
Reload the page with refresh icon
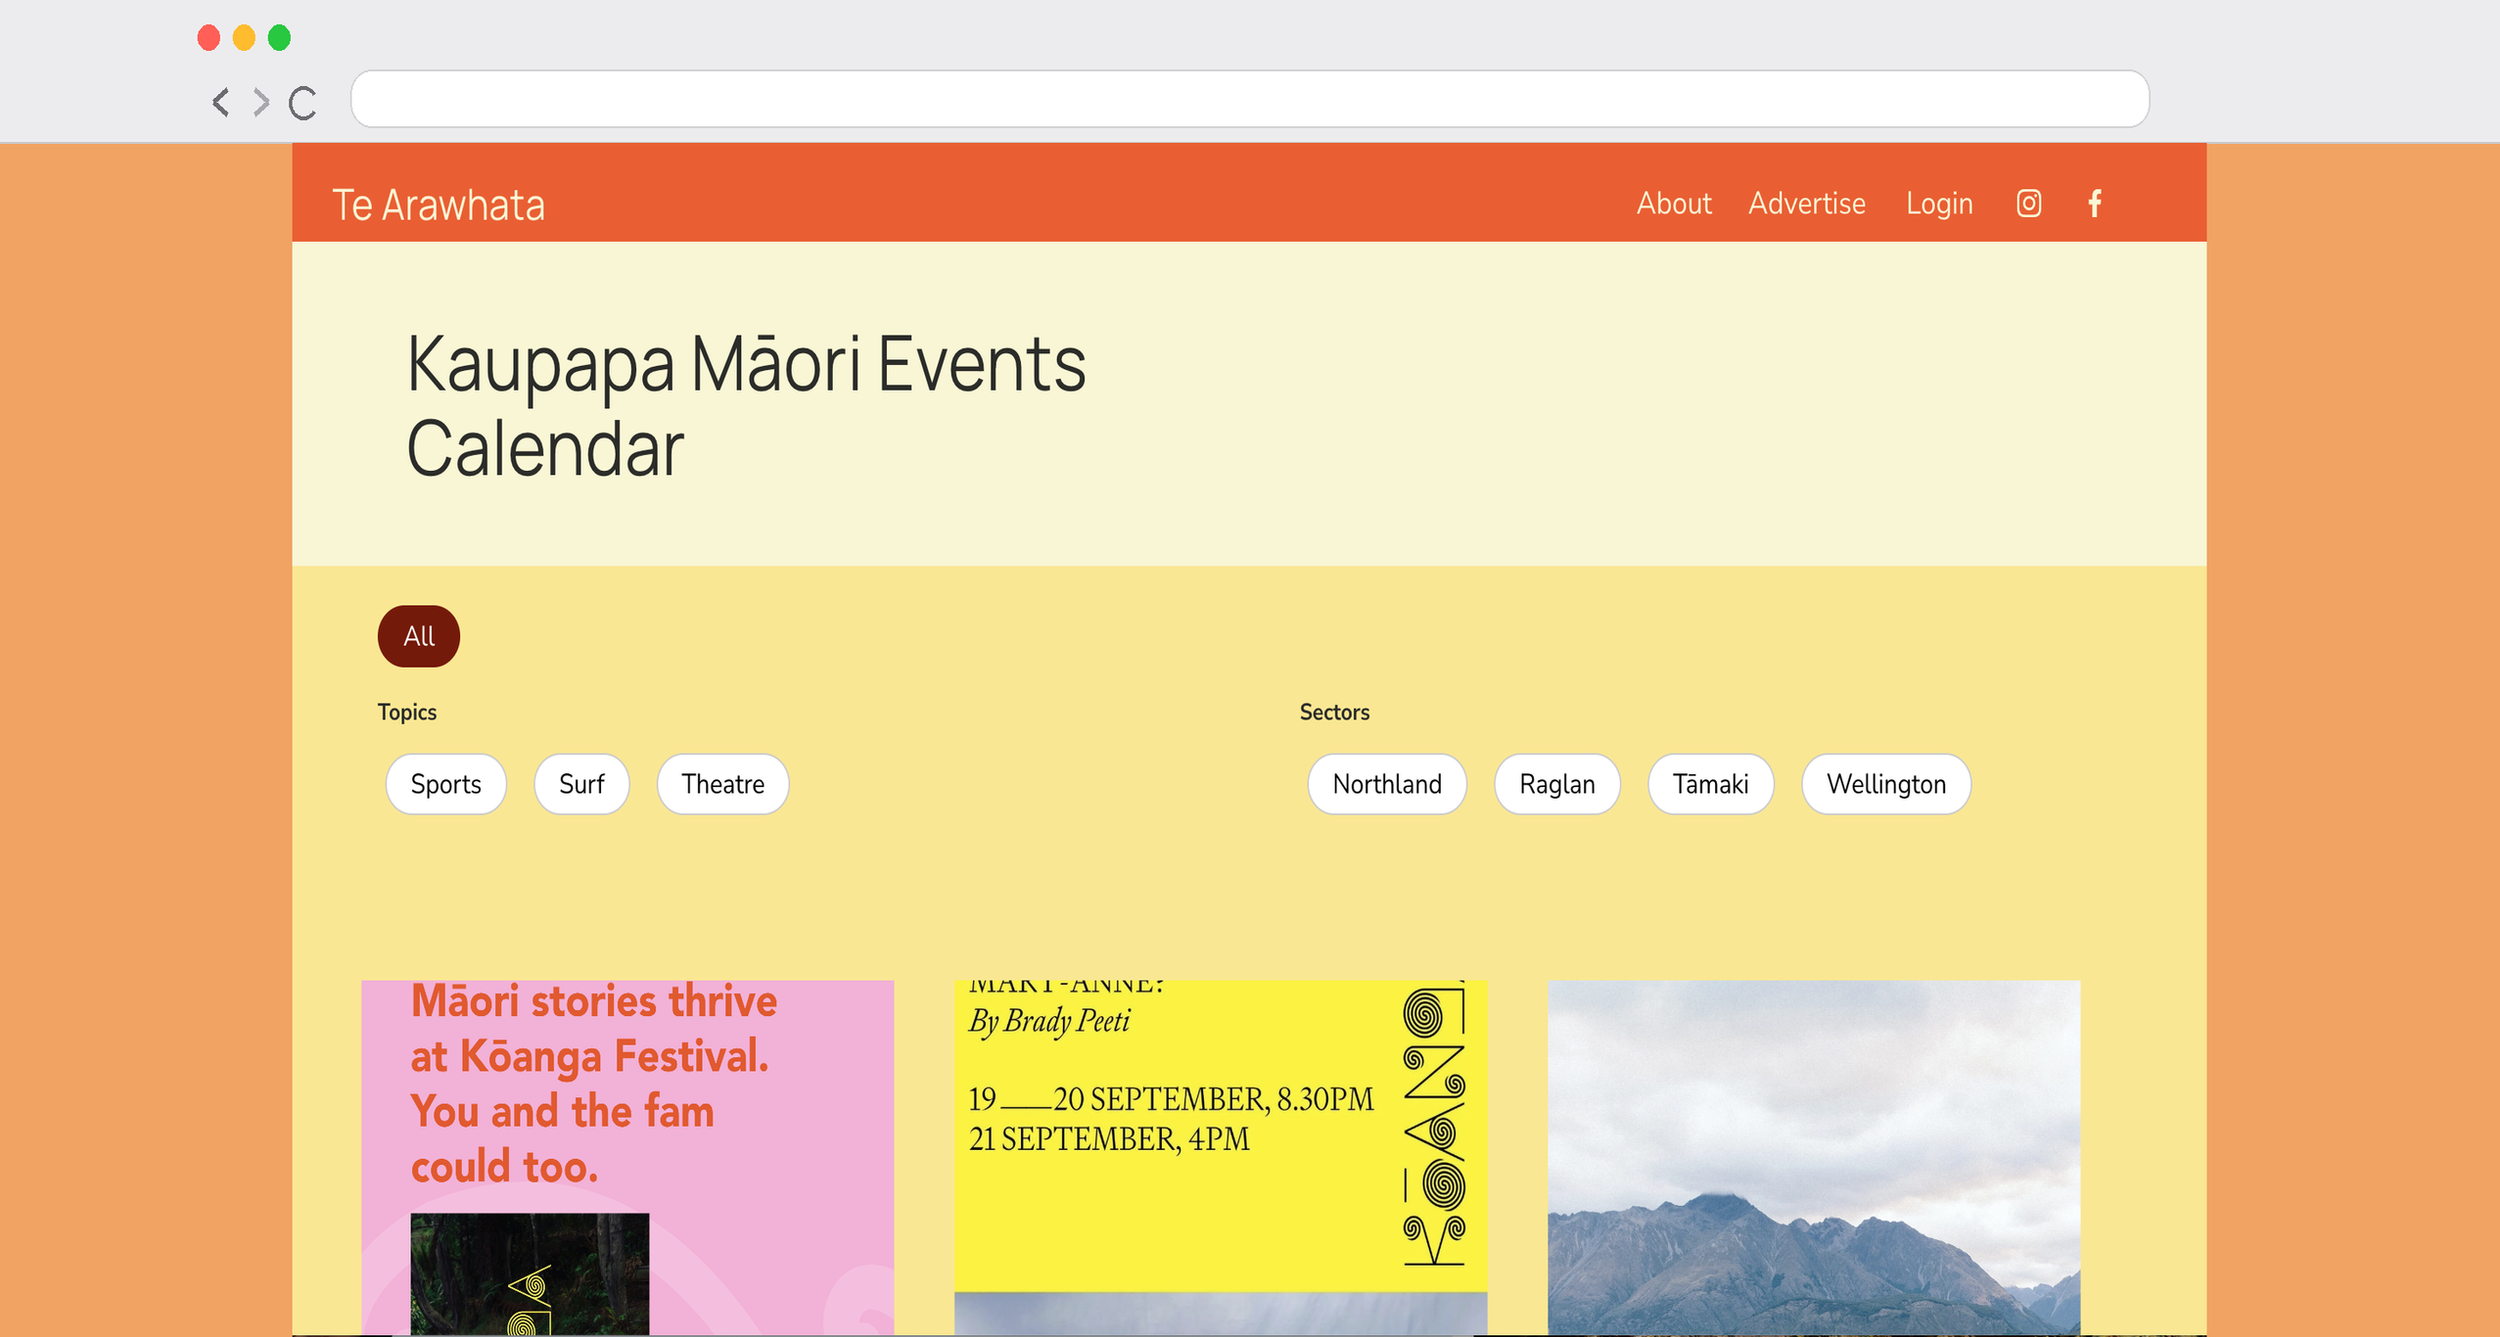[x=302, y=103]
